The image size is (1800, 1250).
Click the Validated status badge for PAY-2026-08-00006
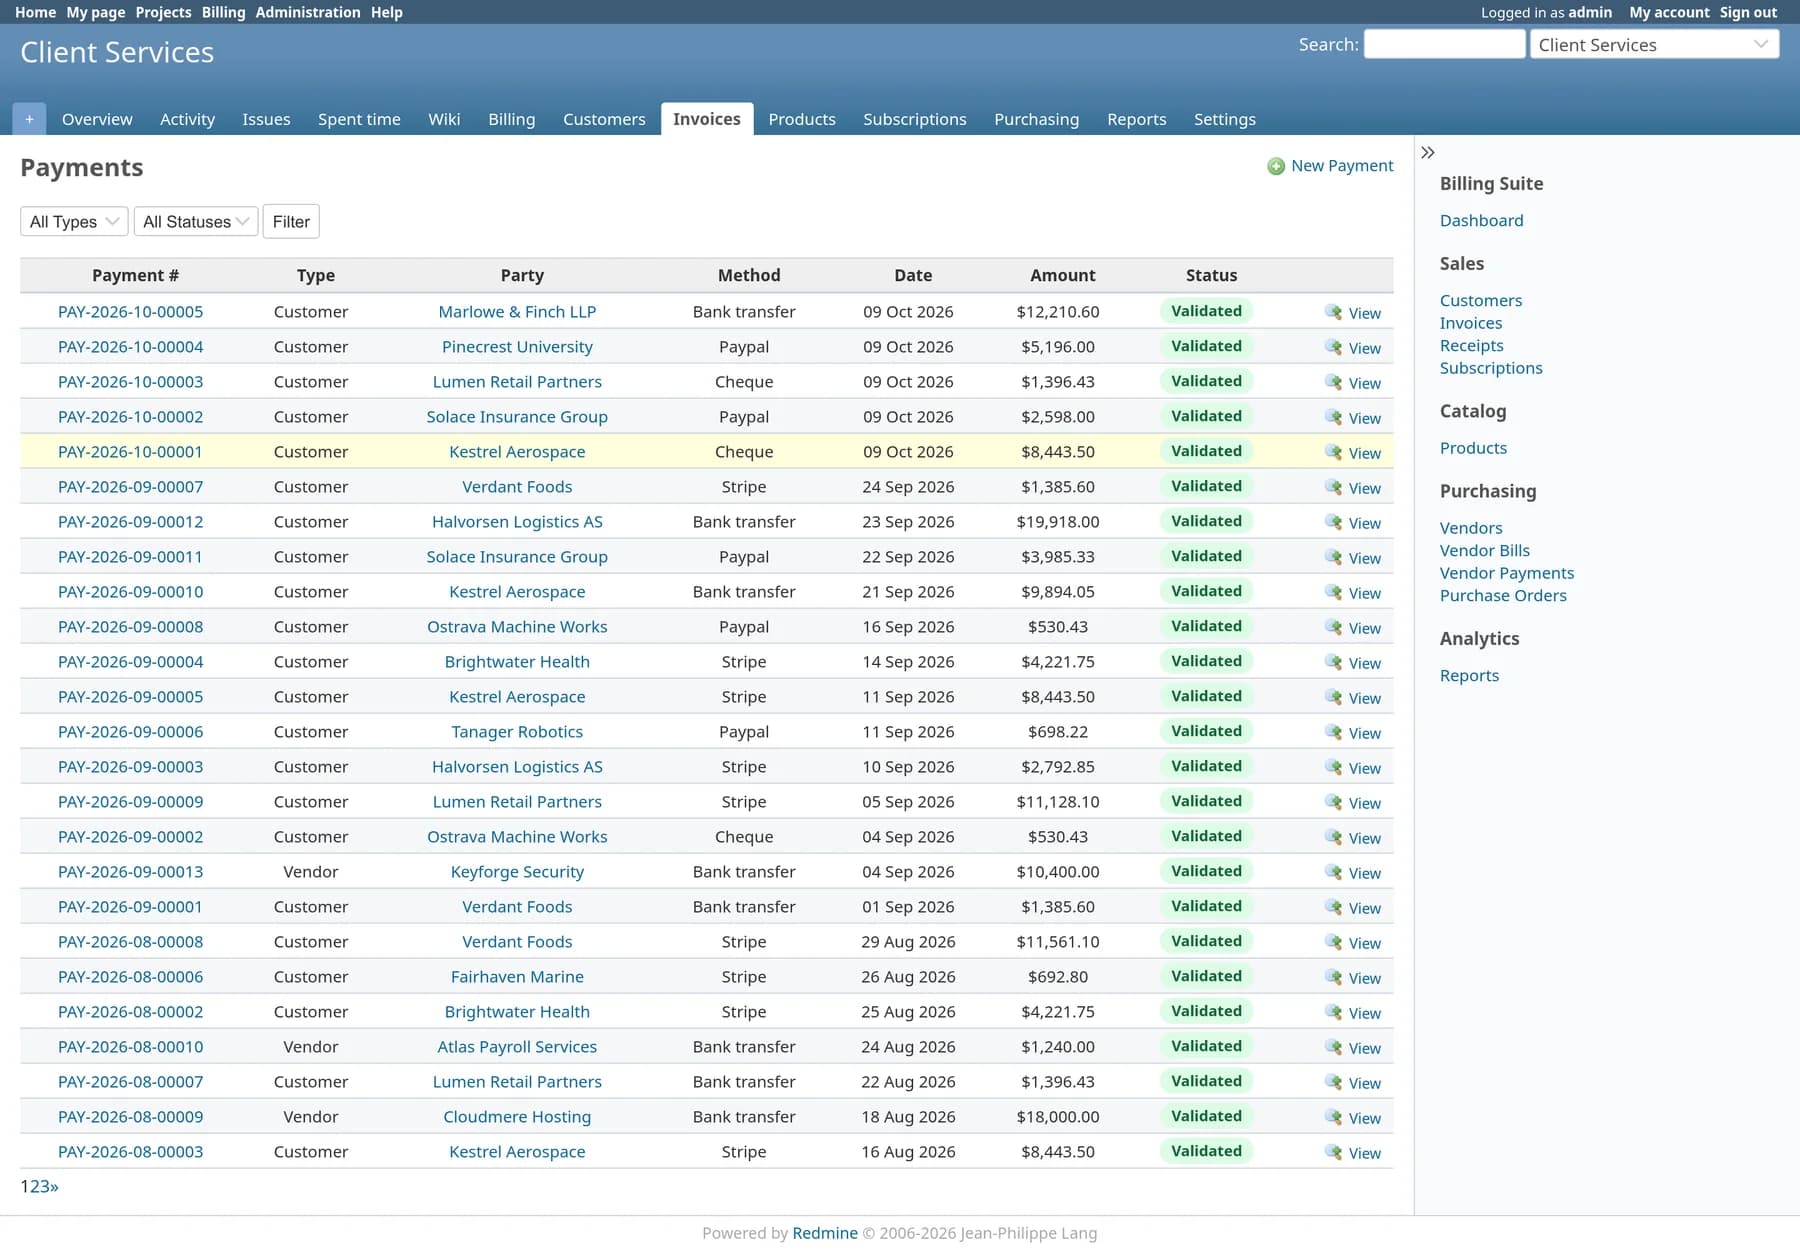[x=1206, y=976]
